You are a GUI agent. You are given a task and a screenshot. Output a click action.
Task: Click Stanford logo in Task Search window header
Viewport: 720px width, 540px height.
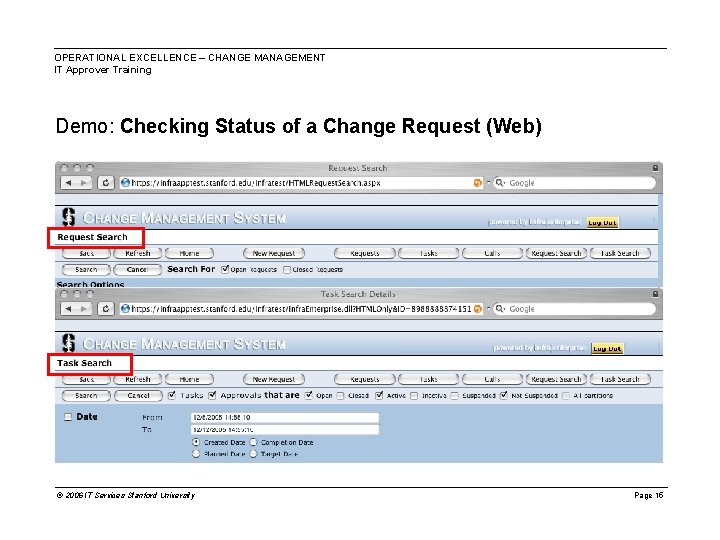tap(69, 343)
